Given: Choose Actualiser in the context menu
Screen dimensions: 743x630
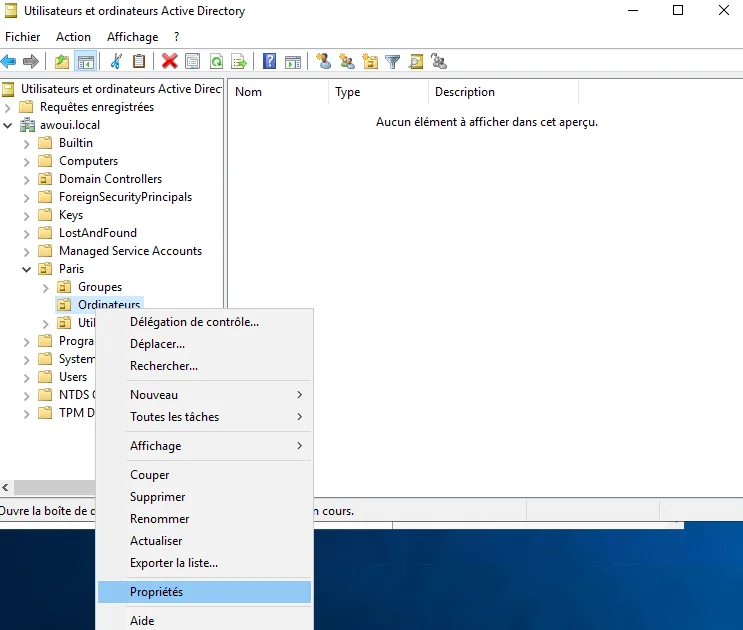Looking at the screenshot, I should [204, 541].
